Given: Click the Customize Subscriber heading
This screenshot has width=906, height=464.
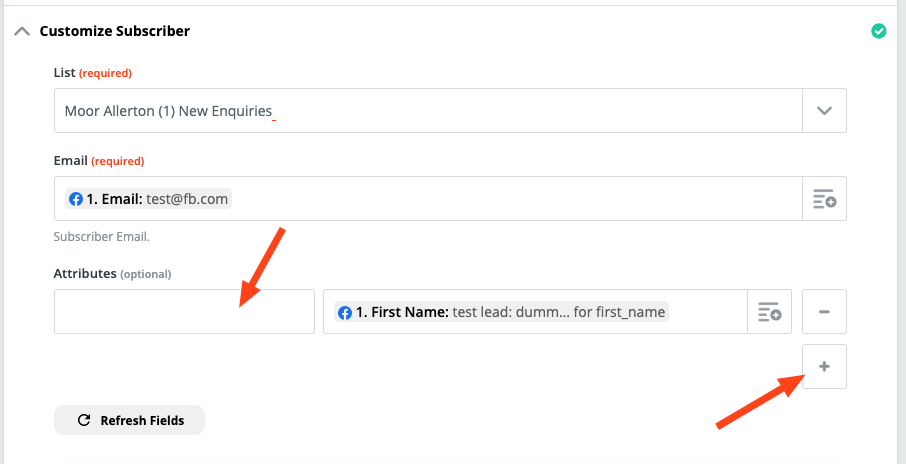Looking at the screenshot, I should click(114, 31).
